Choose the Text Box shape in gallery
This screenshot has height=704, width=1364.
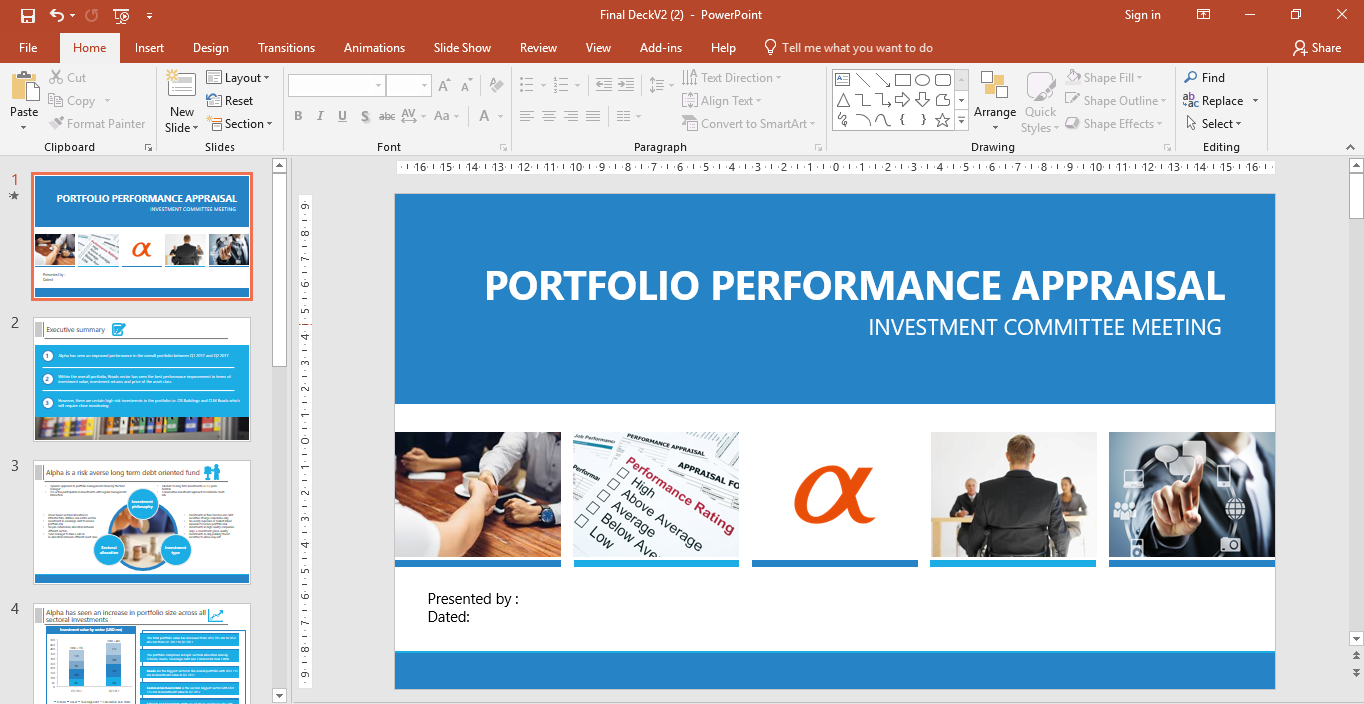point(843,79)
